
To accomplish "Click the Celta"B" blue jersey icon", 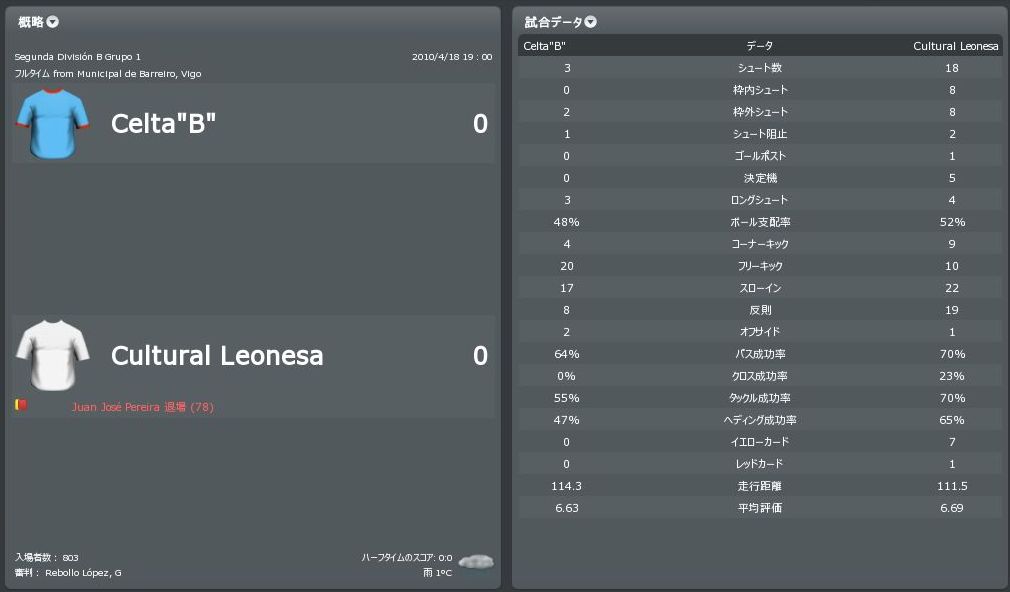I will tap(53, 123).
